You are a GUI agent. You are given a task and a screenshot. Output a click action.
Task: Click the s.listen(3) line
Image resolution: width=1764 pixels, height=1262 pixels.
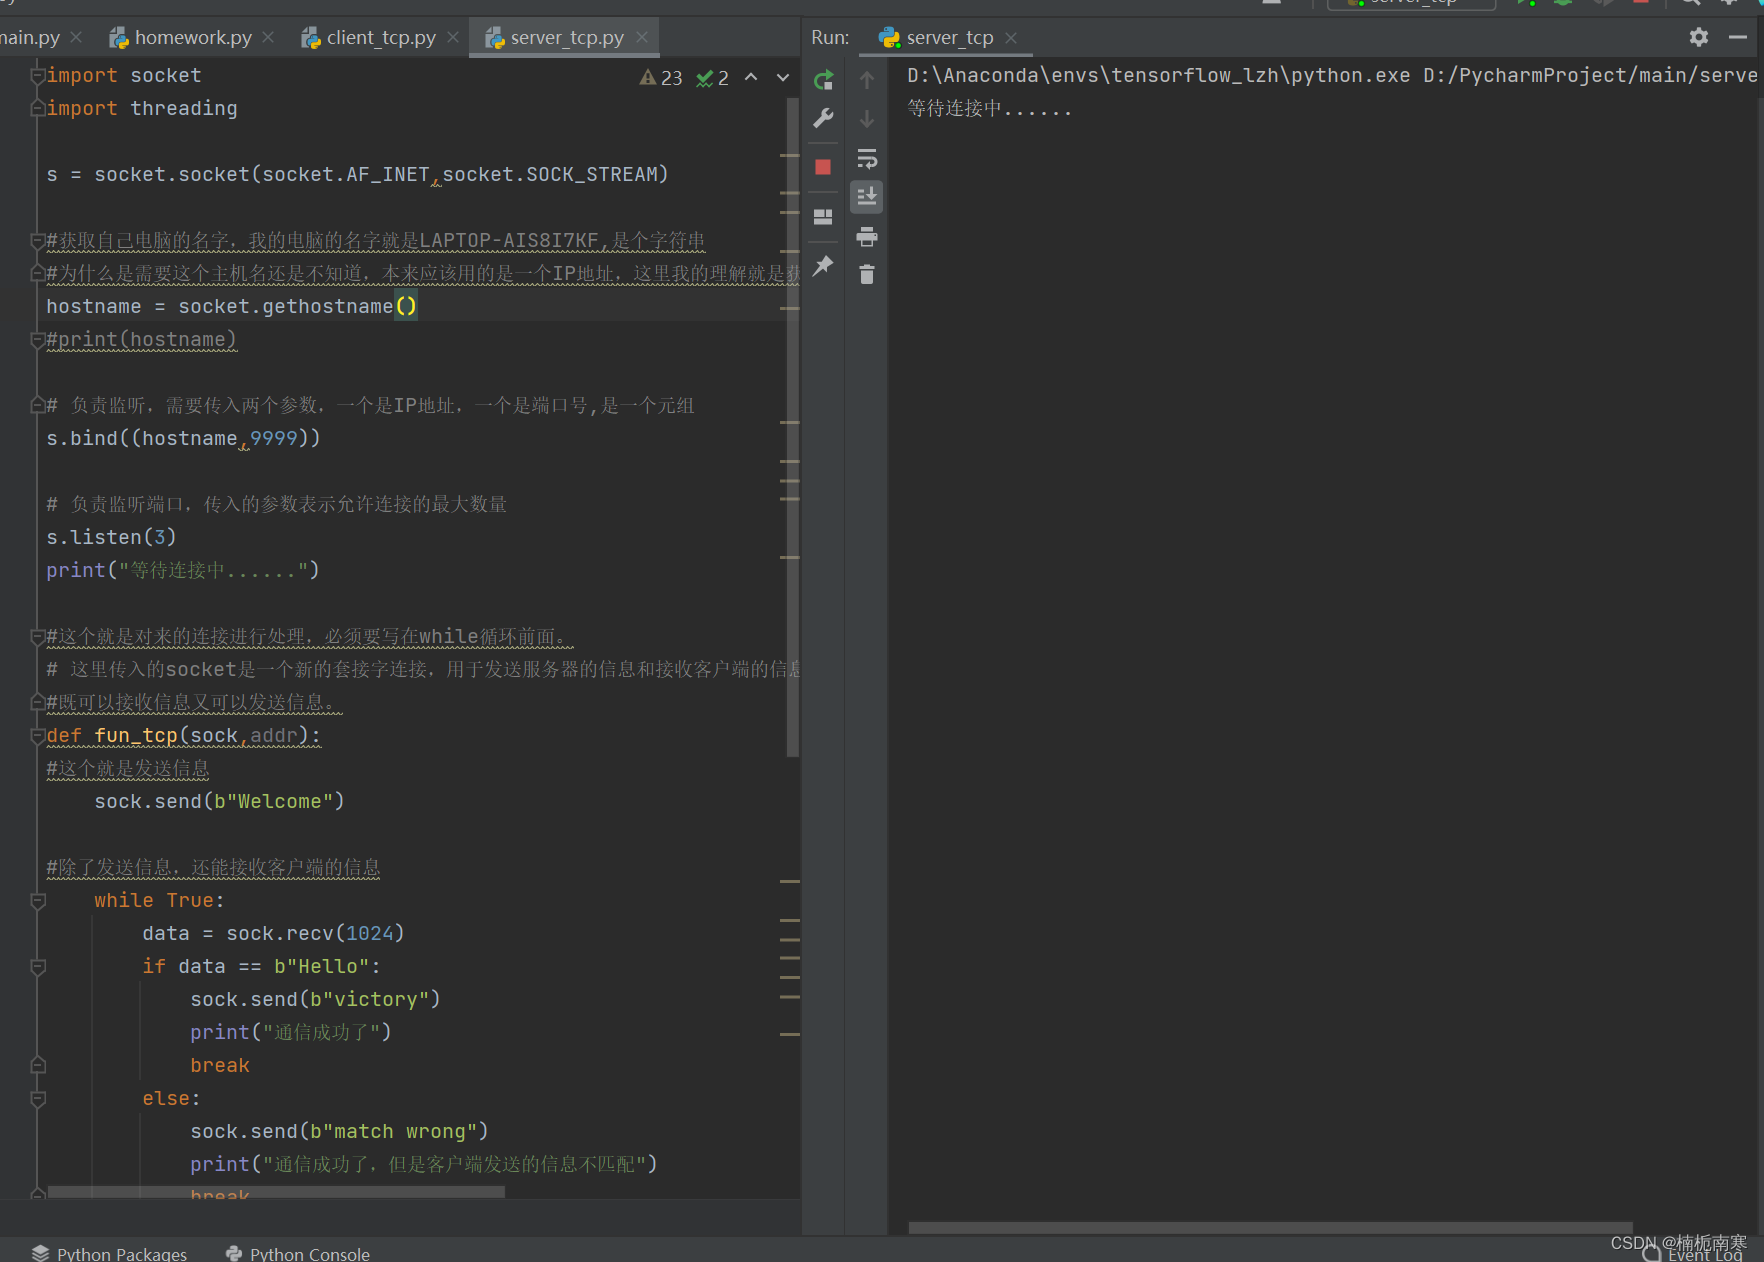pyautogui.click(x=111, y=537)
